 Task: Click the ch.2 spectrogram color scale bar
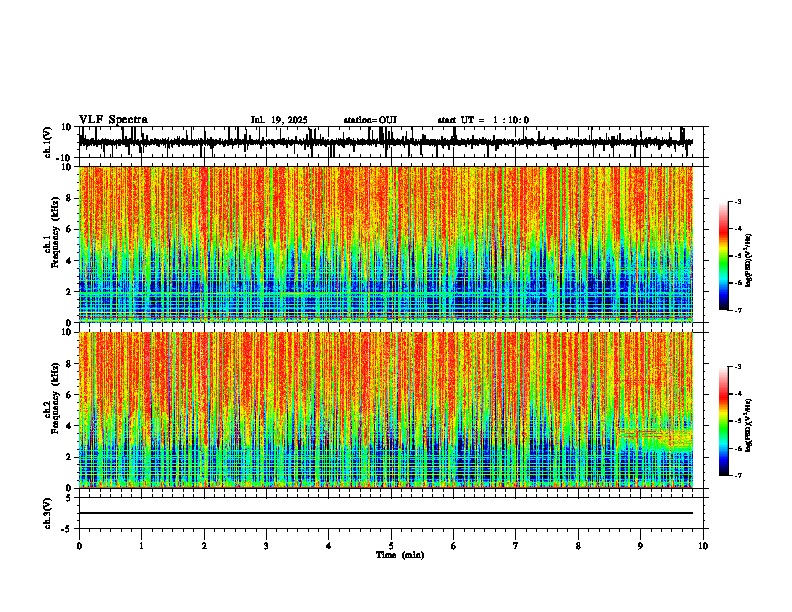pyautogui.click(x=724, y=421)
